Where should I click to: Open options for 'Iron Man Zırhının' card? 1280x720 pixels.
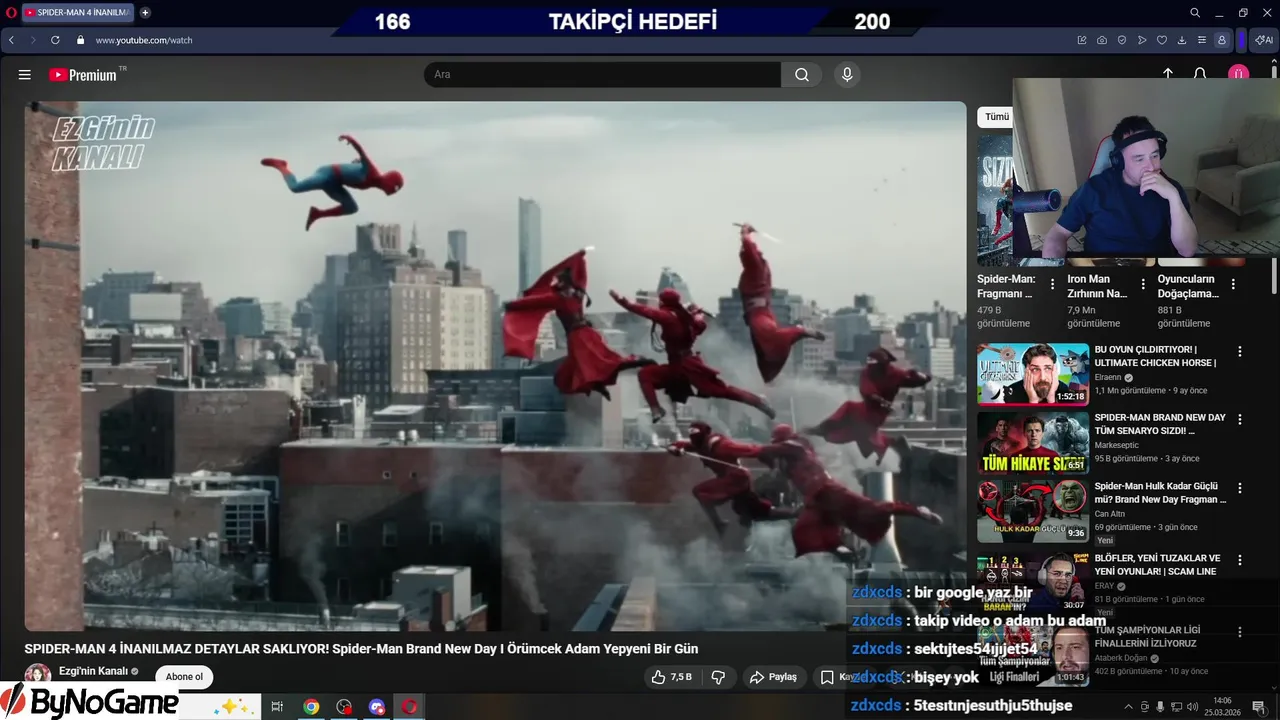(1143, 284)
